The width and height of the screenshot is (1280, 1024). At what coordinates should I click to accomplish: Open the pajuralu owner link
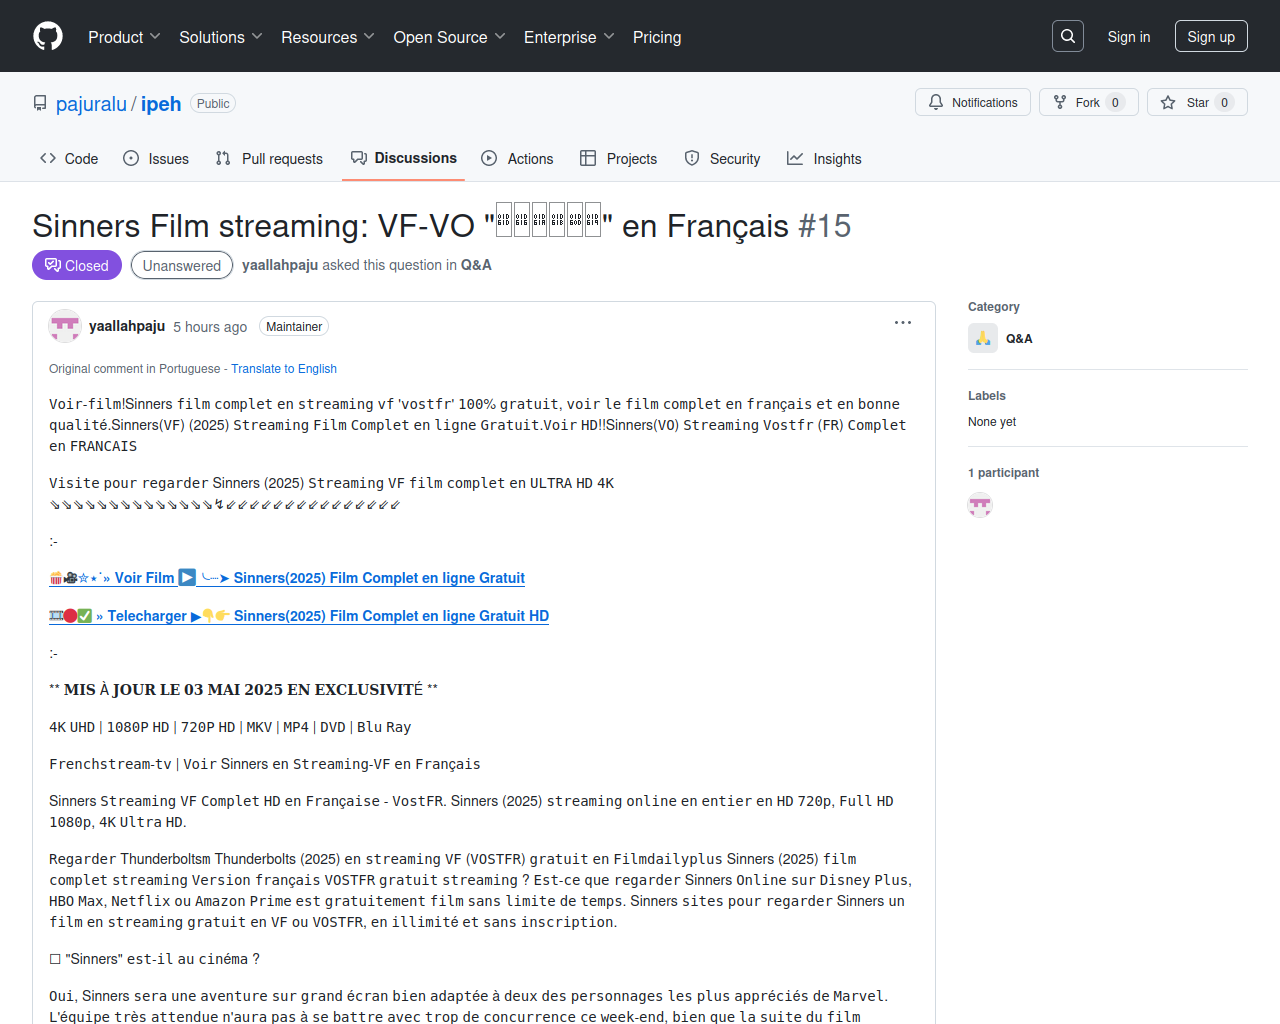91,104
